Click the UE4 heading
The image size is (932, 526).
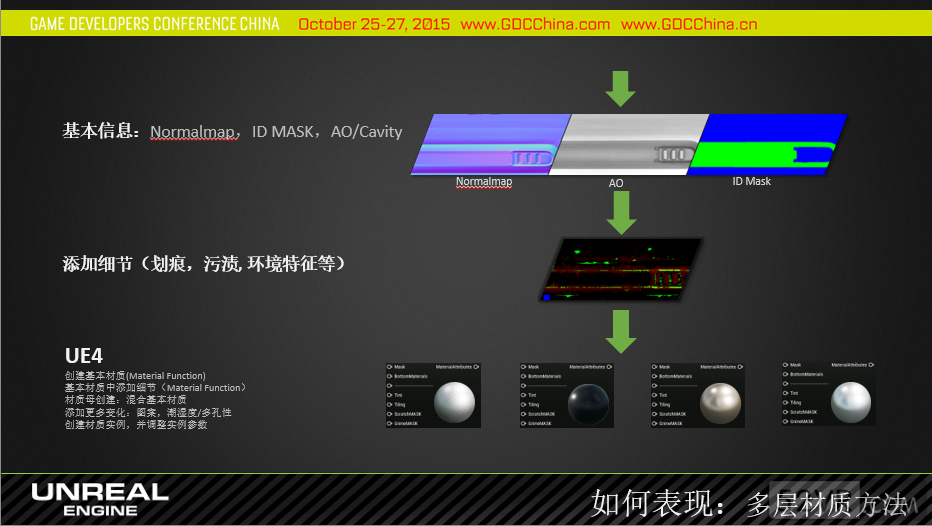84,355
